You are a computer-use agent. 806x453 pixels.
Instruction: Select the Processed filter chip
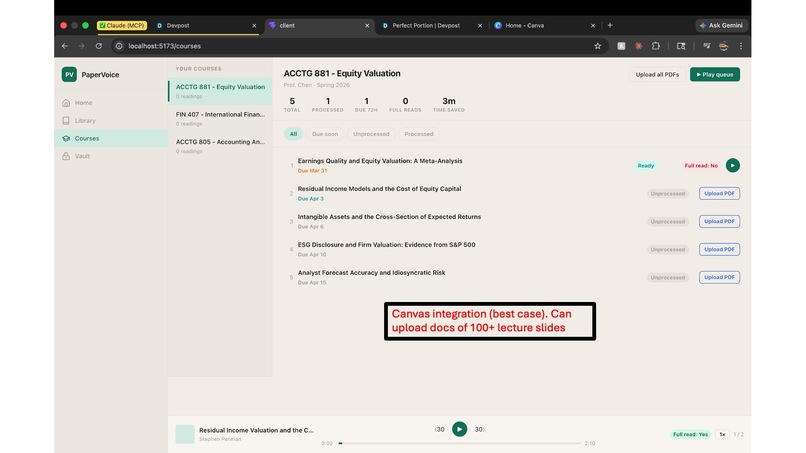[419, 134]
